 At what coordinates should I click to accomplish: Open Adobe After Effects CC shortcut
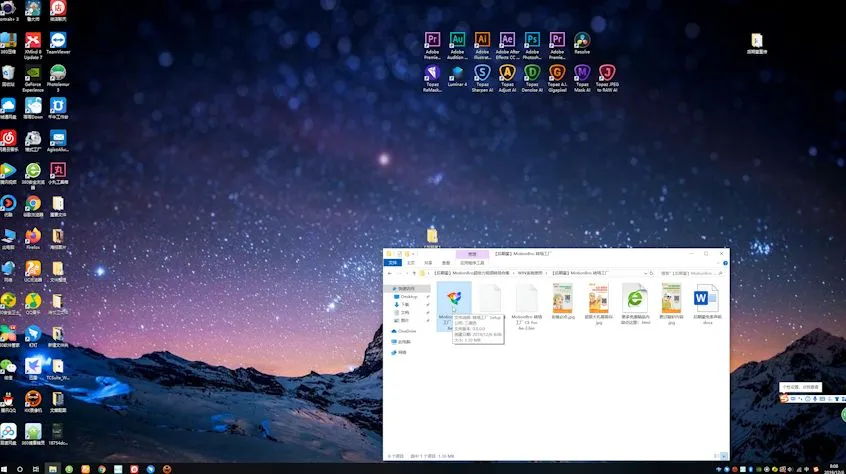pyautogui.click(x=507, y=45)
